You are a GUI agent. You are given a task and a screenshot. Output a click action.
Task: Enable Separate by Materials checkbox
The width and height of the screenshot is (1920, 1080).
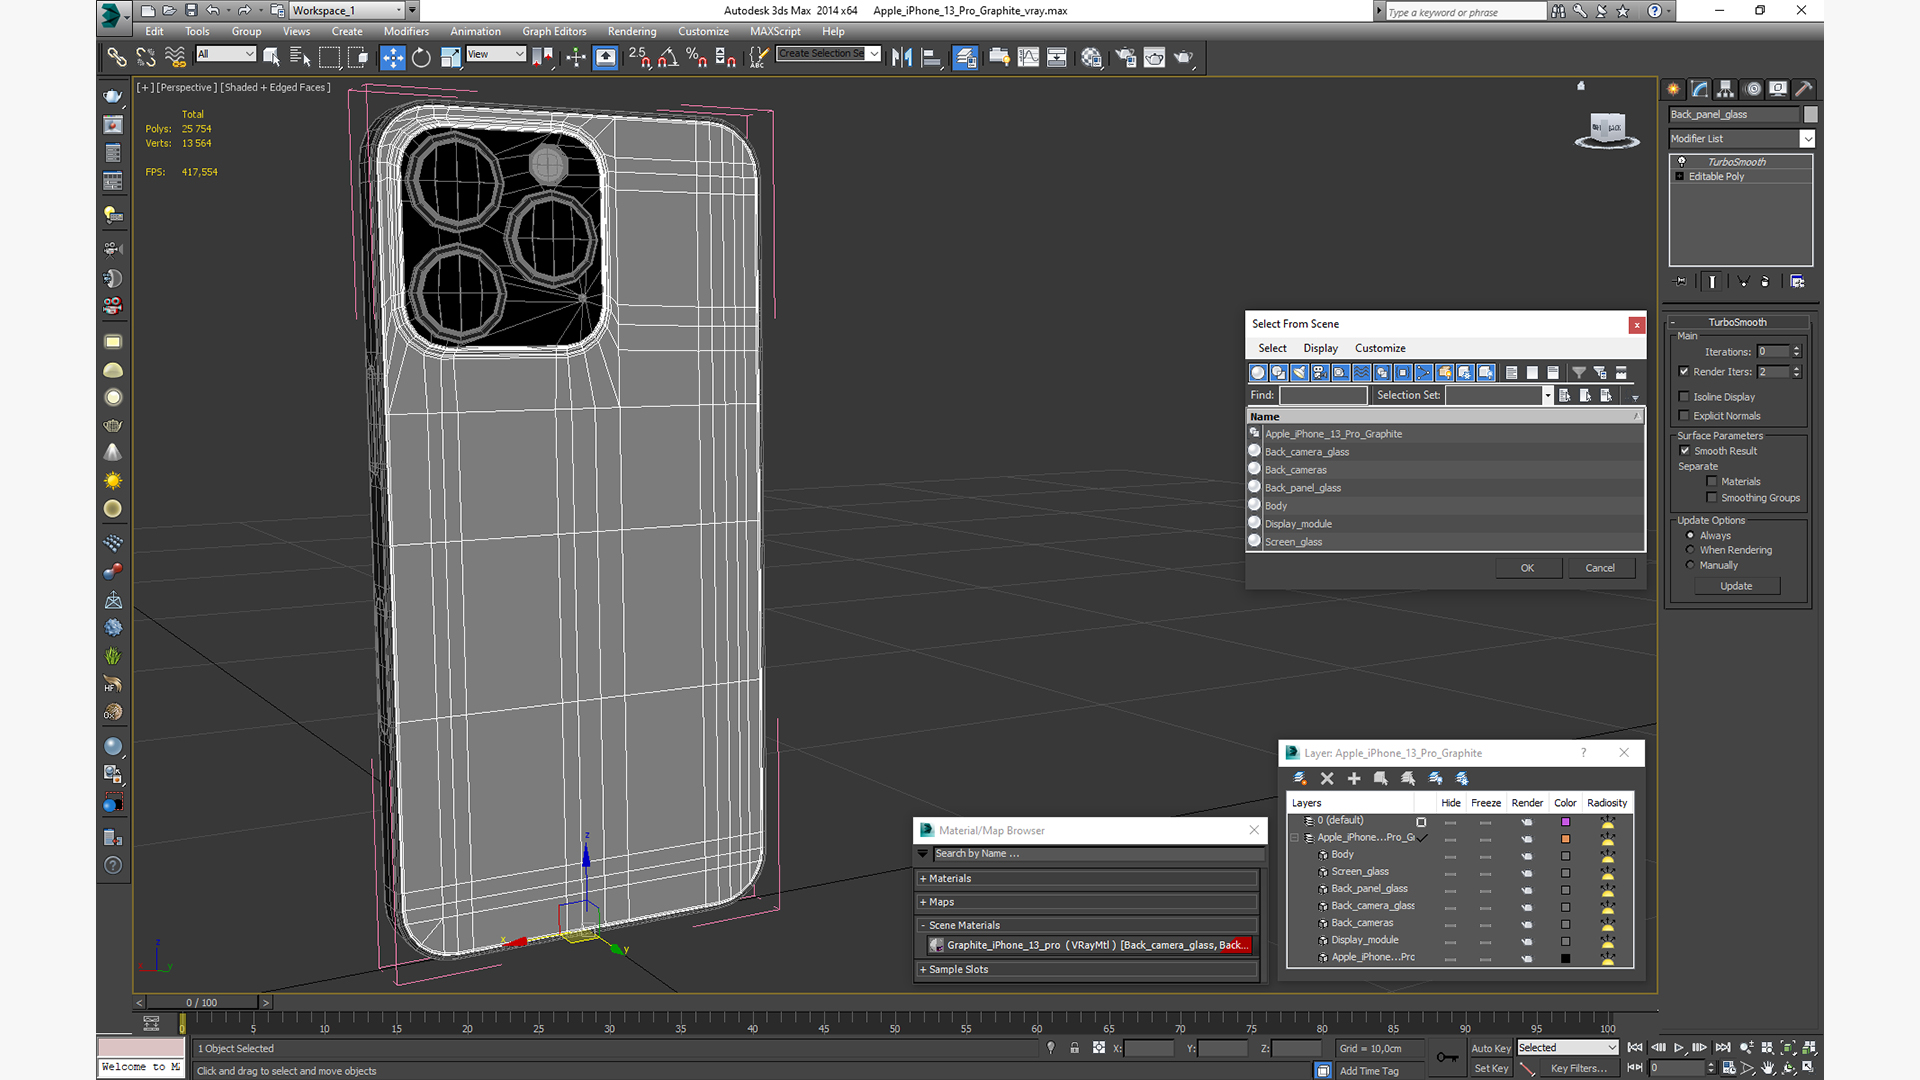point(1712,482)
